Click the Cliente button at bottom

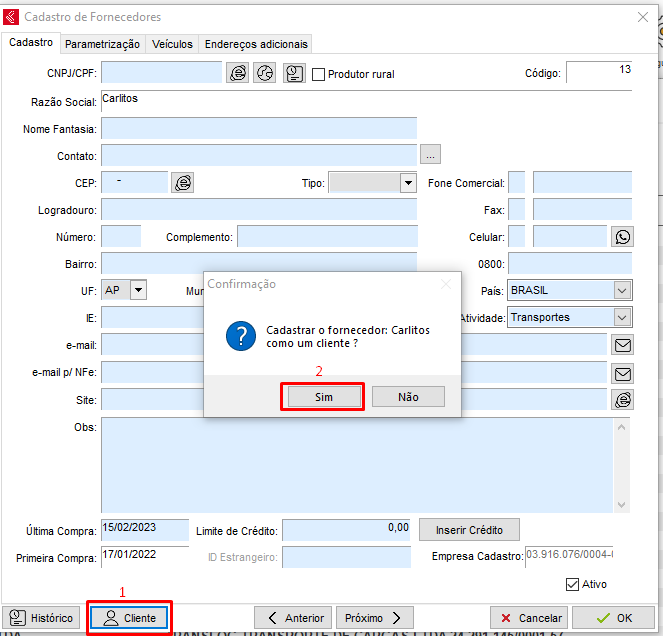(x=129, y=618)
